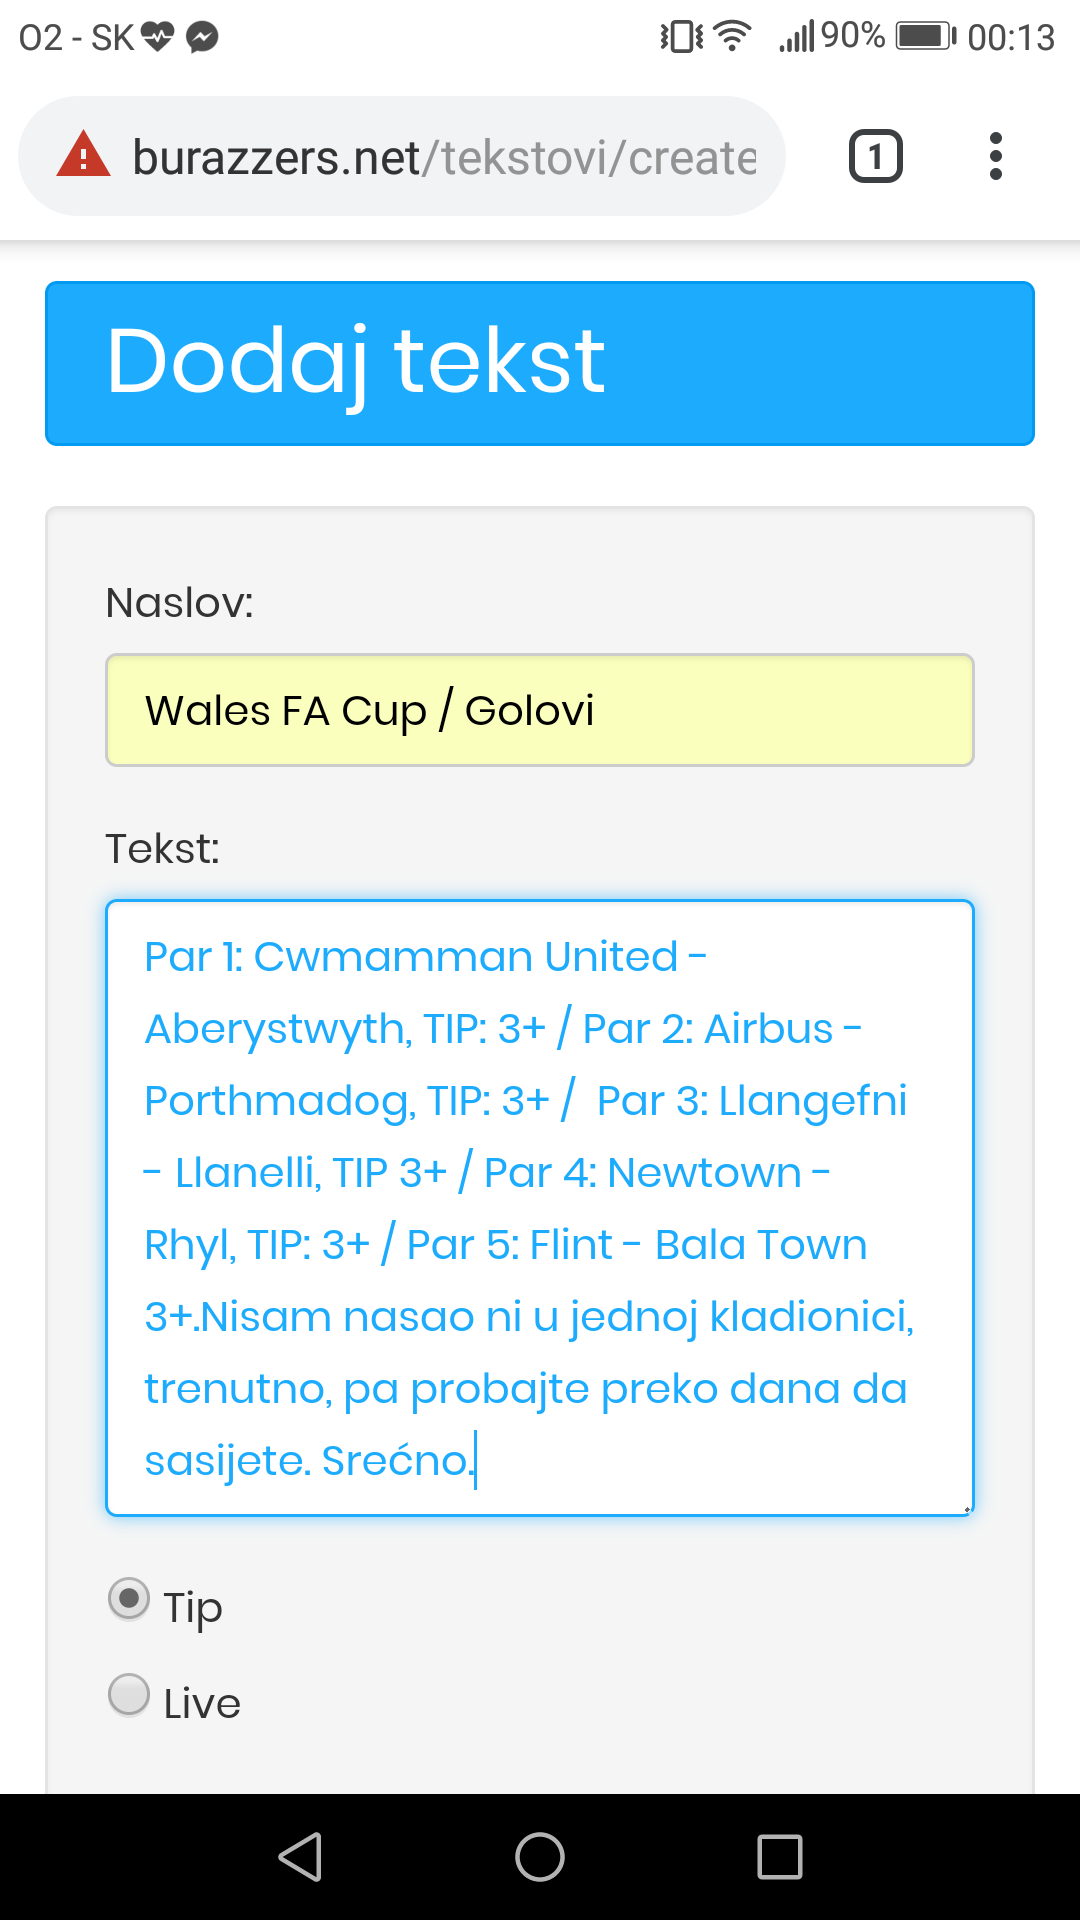
Task: Tap the vibrate mode status icon
Action: (x=682, y=37)
